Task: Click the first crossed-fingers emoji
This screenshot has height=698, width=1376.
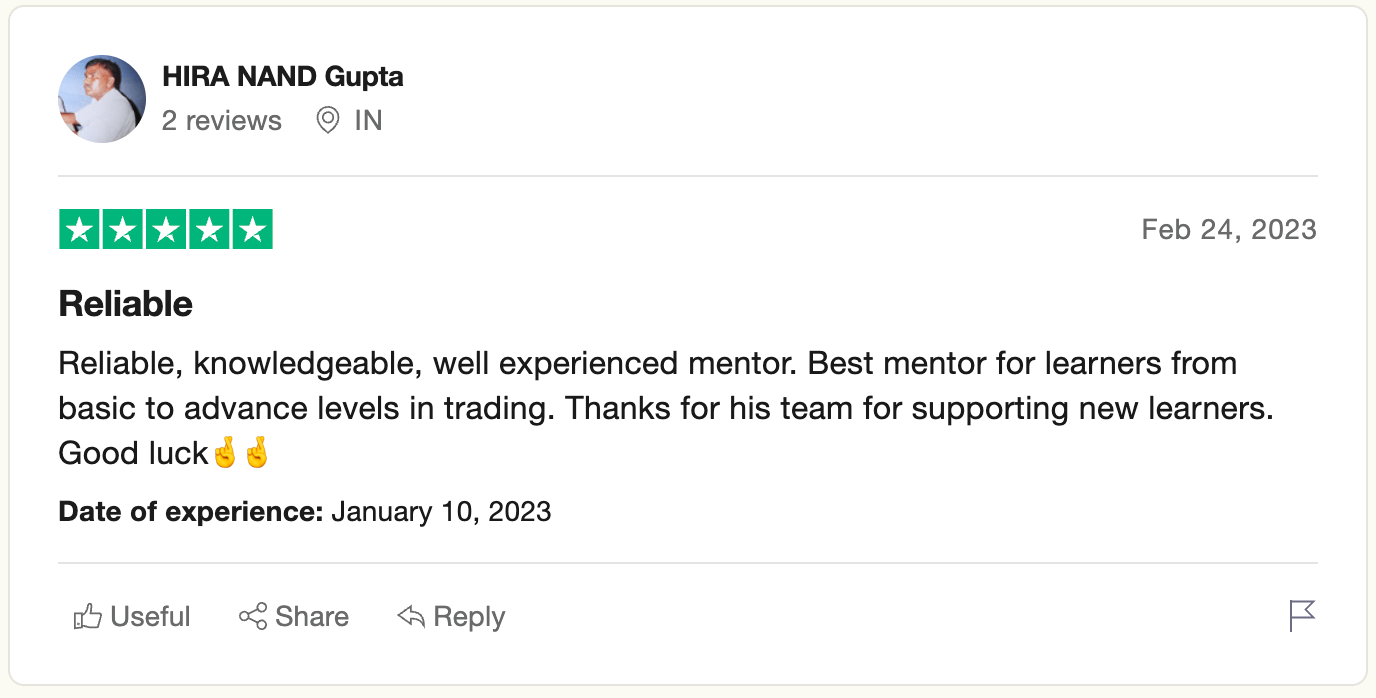Action: (226, 453)
